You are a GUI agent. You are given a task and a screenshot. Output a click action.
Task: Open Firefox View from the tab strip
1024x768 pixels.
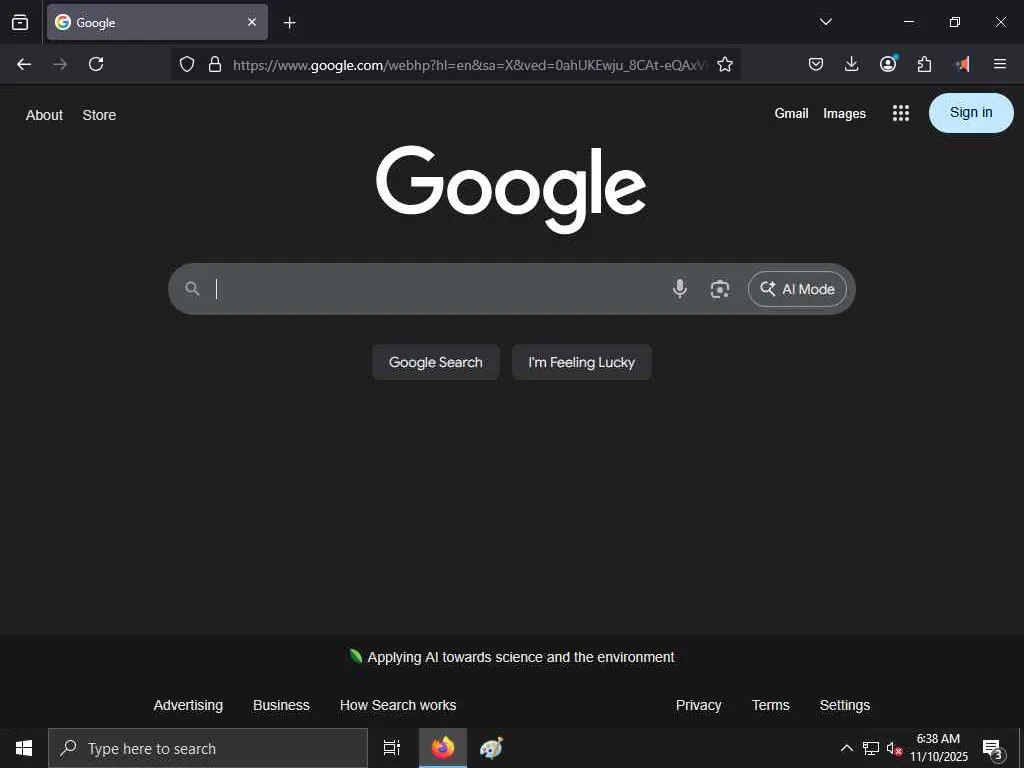[x=20, y=22]
